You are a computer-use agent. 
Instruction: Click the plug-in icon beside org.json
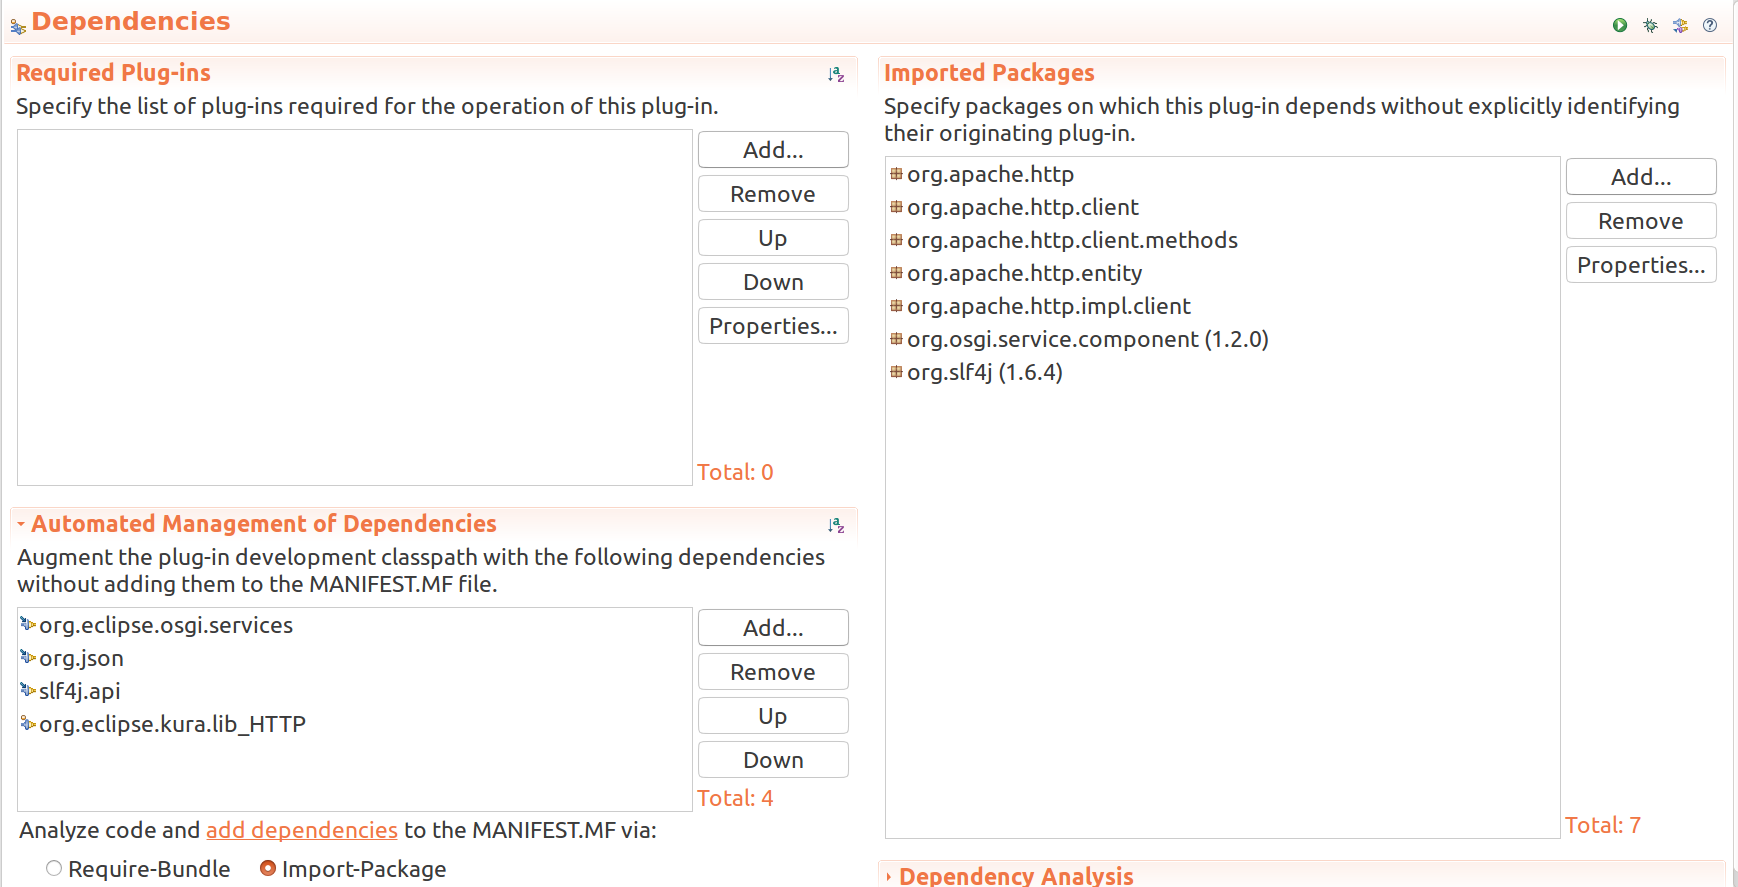[x=28, y=658]
